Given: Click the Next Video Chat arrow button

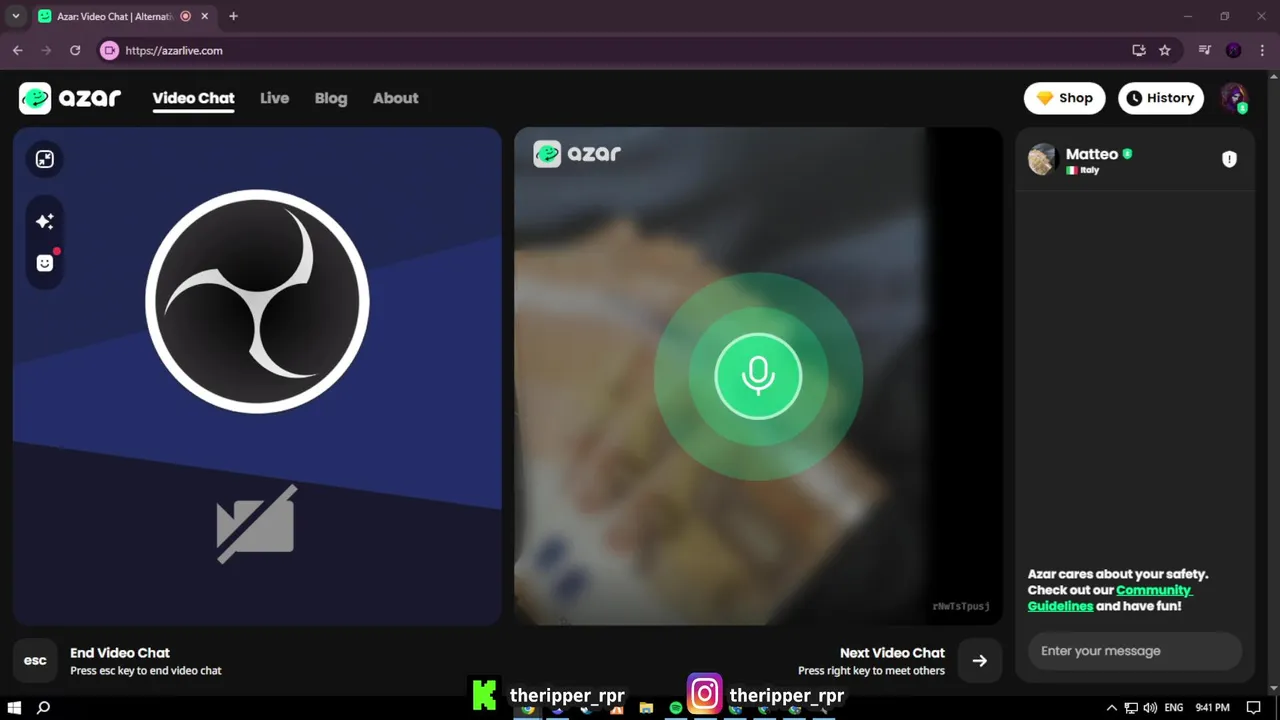Looking at the screenshot, I should 980,660.
